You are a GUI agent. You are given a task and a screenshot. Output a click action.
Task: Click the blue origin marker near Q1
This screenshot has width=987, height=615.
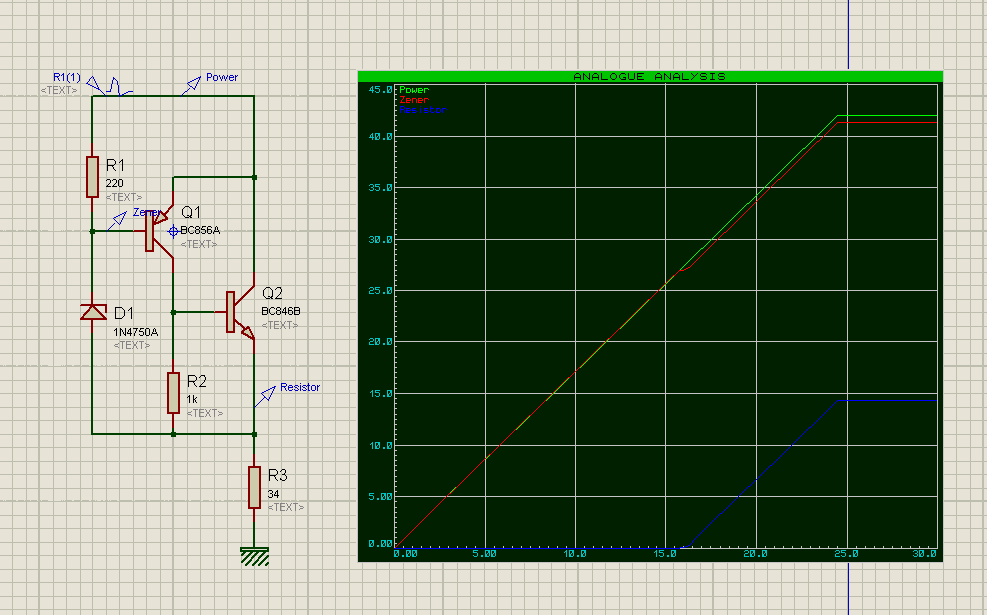[x=173, y=232]
